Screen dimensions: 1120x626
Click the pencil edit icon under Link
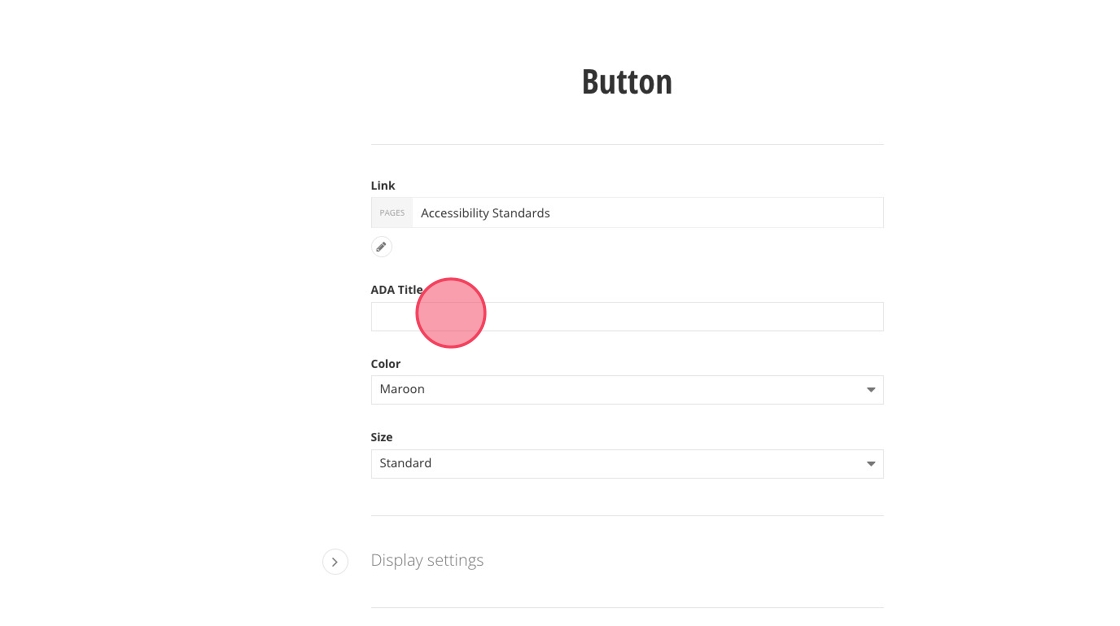(381, 247)
